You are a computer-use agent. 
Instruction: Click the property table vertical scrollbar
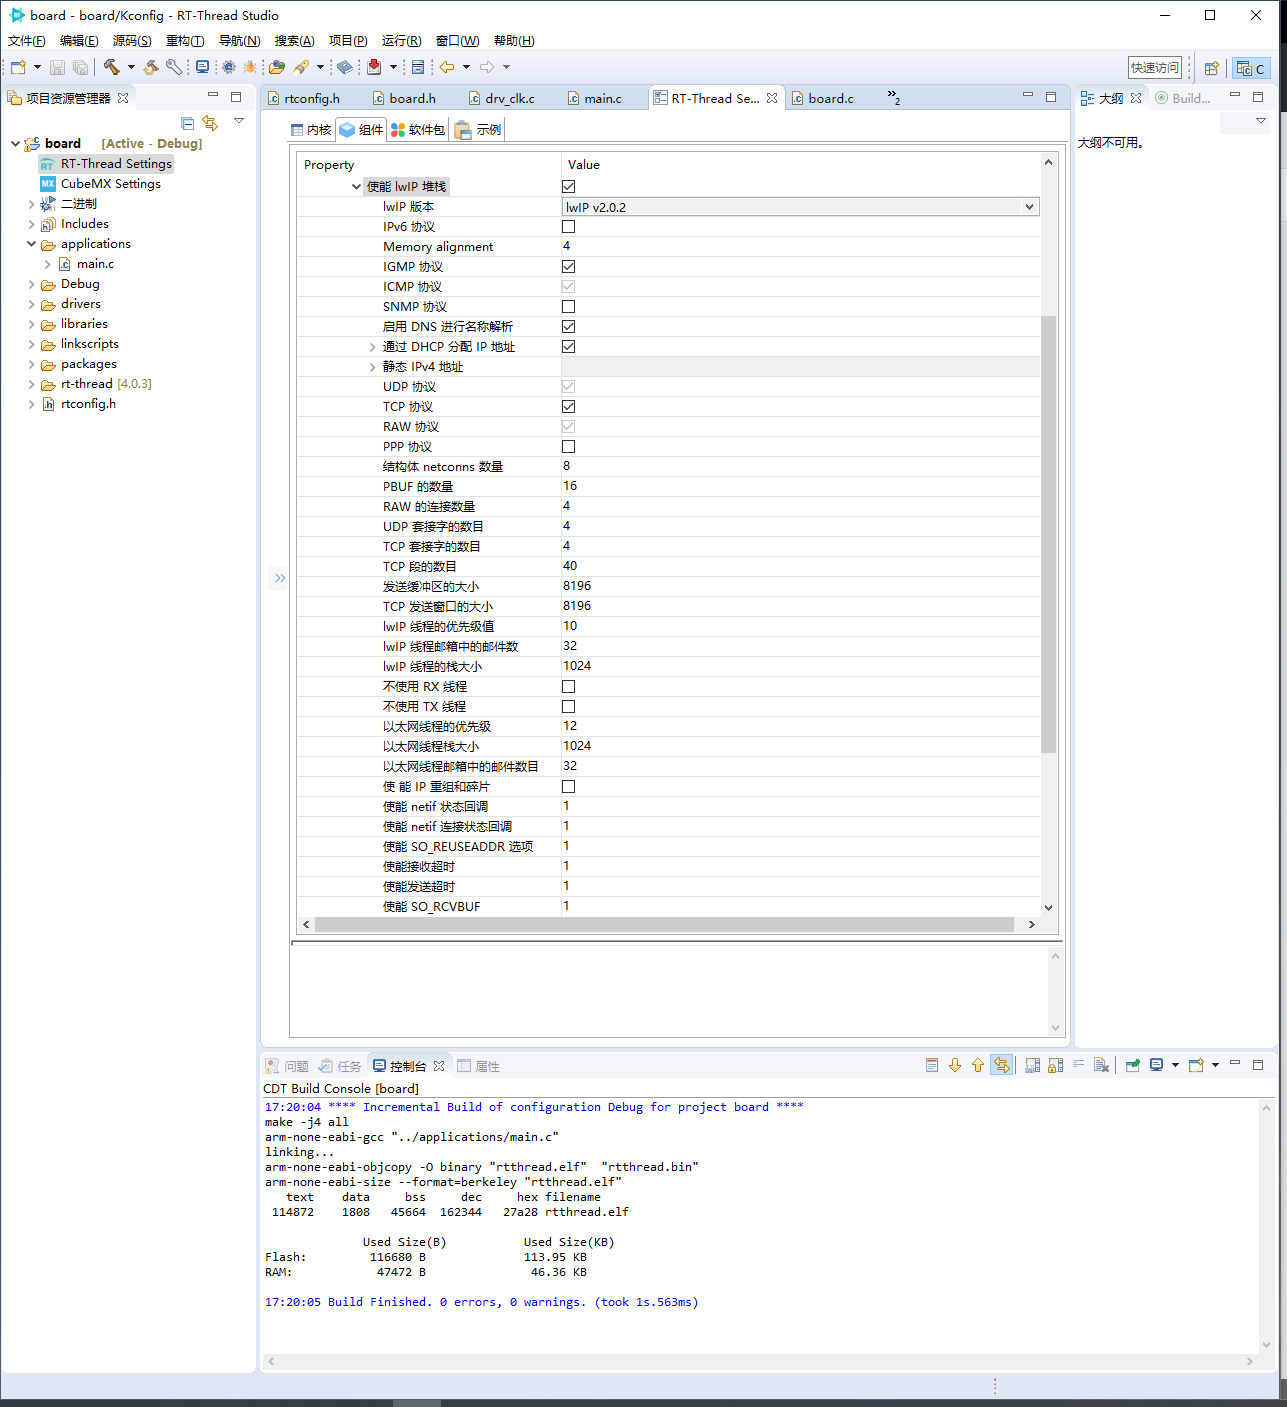point(1048,534)
